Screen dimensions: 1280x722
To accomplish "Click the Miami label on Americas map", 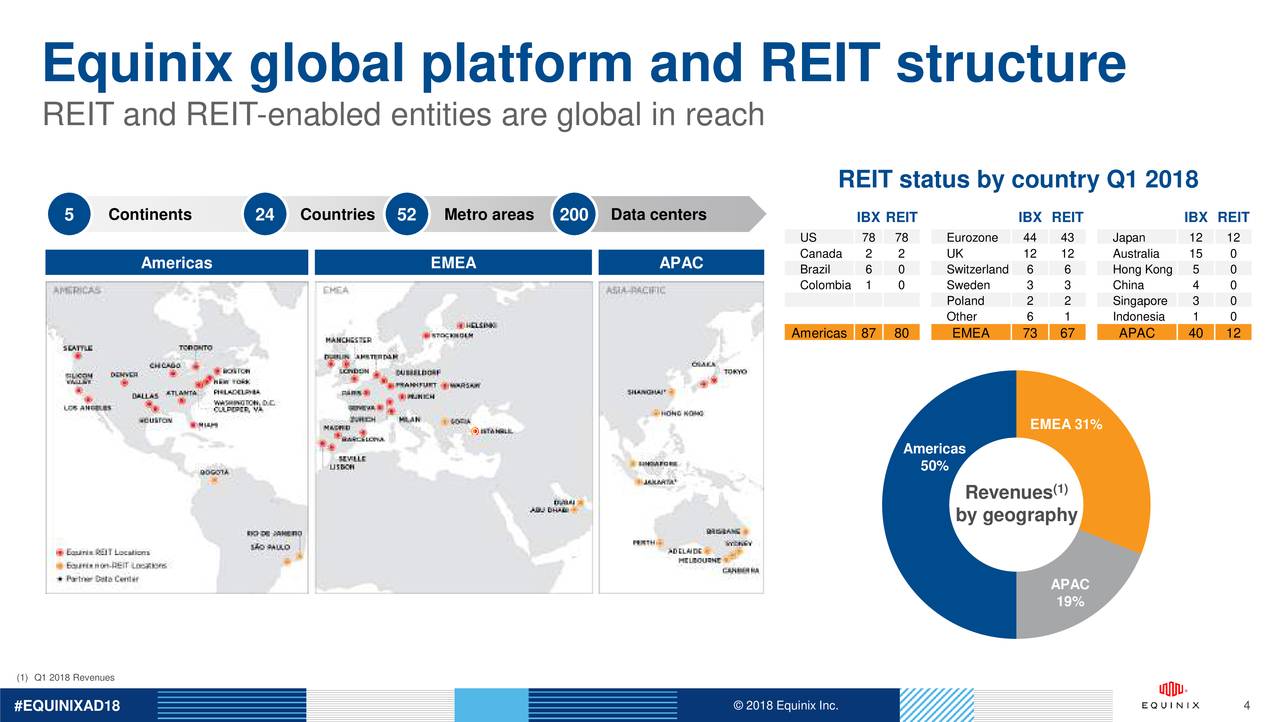I will 208,425.
